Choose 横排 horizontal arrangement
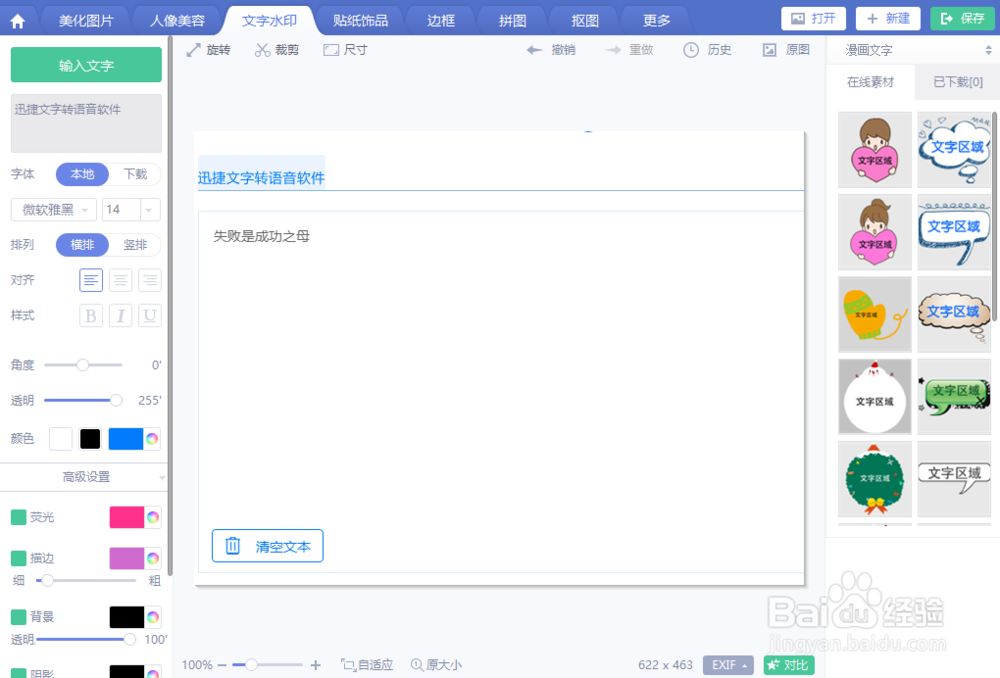Image resolution: width=1000 pixels, height=678 pixels. pyautogui.click(x=82, y=245)
